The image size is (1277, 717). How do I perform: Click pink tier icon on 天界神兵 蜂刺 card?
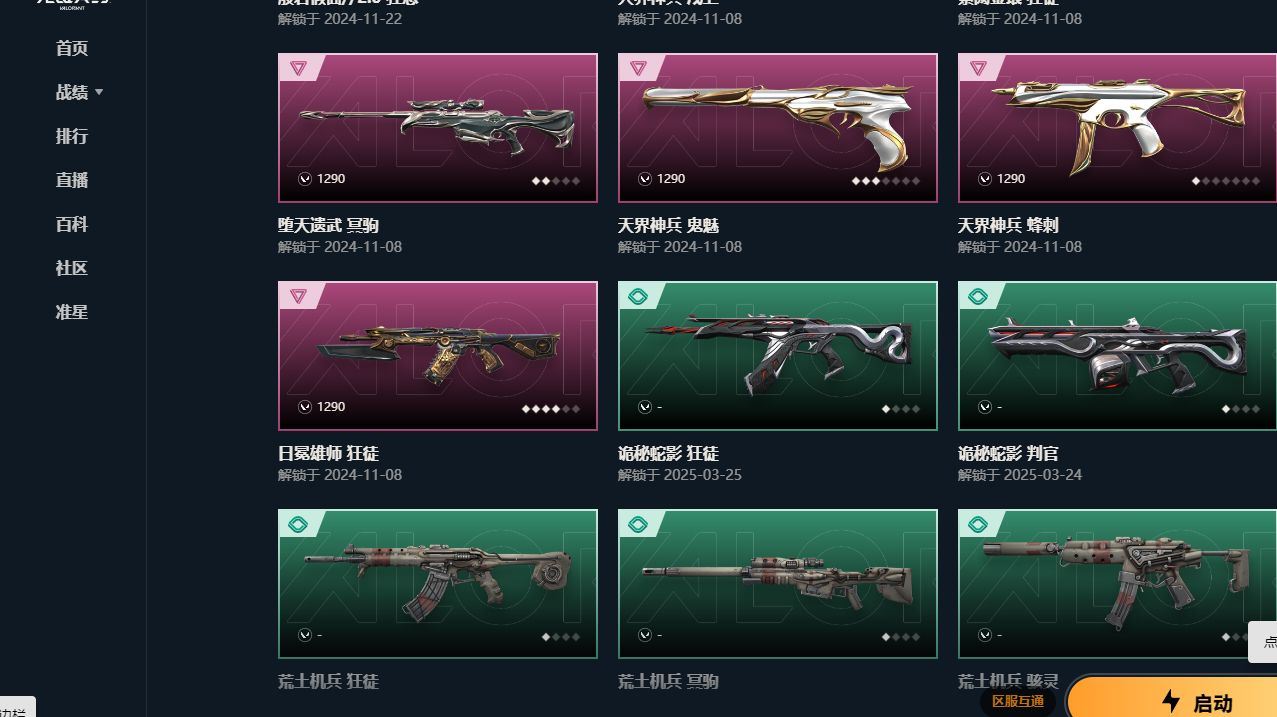tap(978, 68)
